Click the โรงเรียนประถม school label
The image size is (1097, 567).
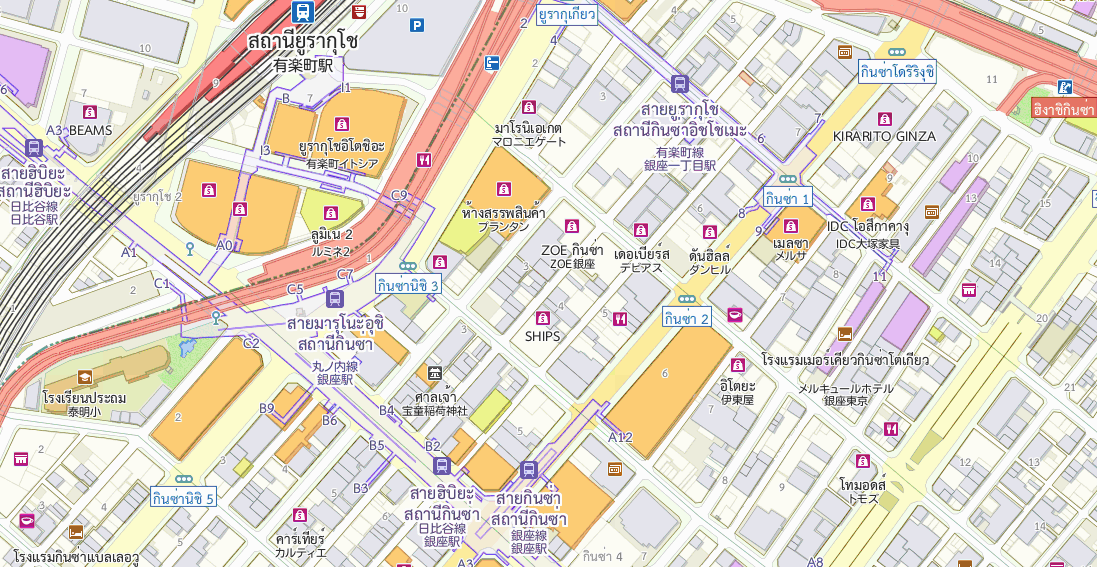click(x=84, y=398)
